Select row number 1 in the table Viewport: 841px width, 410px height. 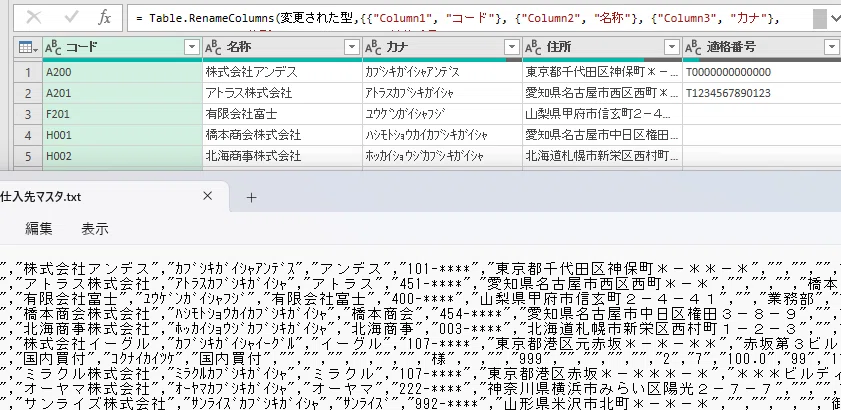click(28, 72)
